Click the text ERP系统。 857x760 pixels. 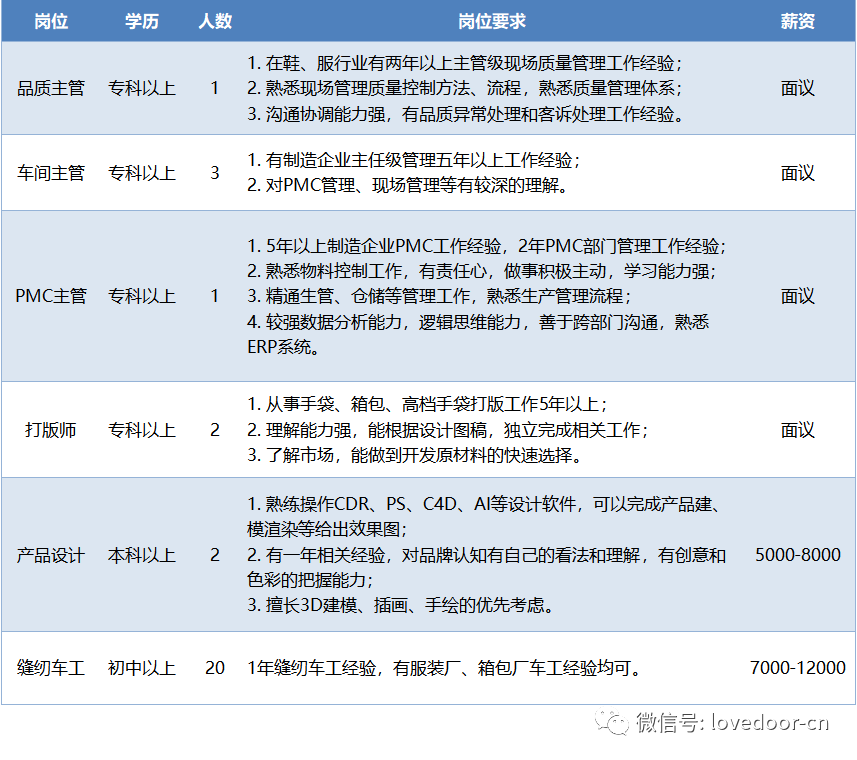pyautogui.click(x=283, y=347)
